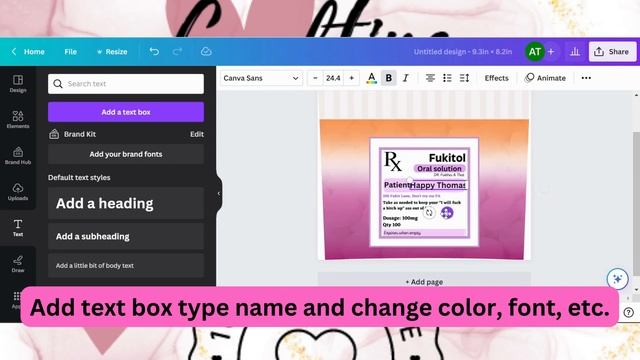The image size is (640, 360).
Task: Redo the last action
Action: click(177, 51)
